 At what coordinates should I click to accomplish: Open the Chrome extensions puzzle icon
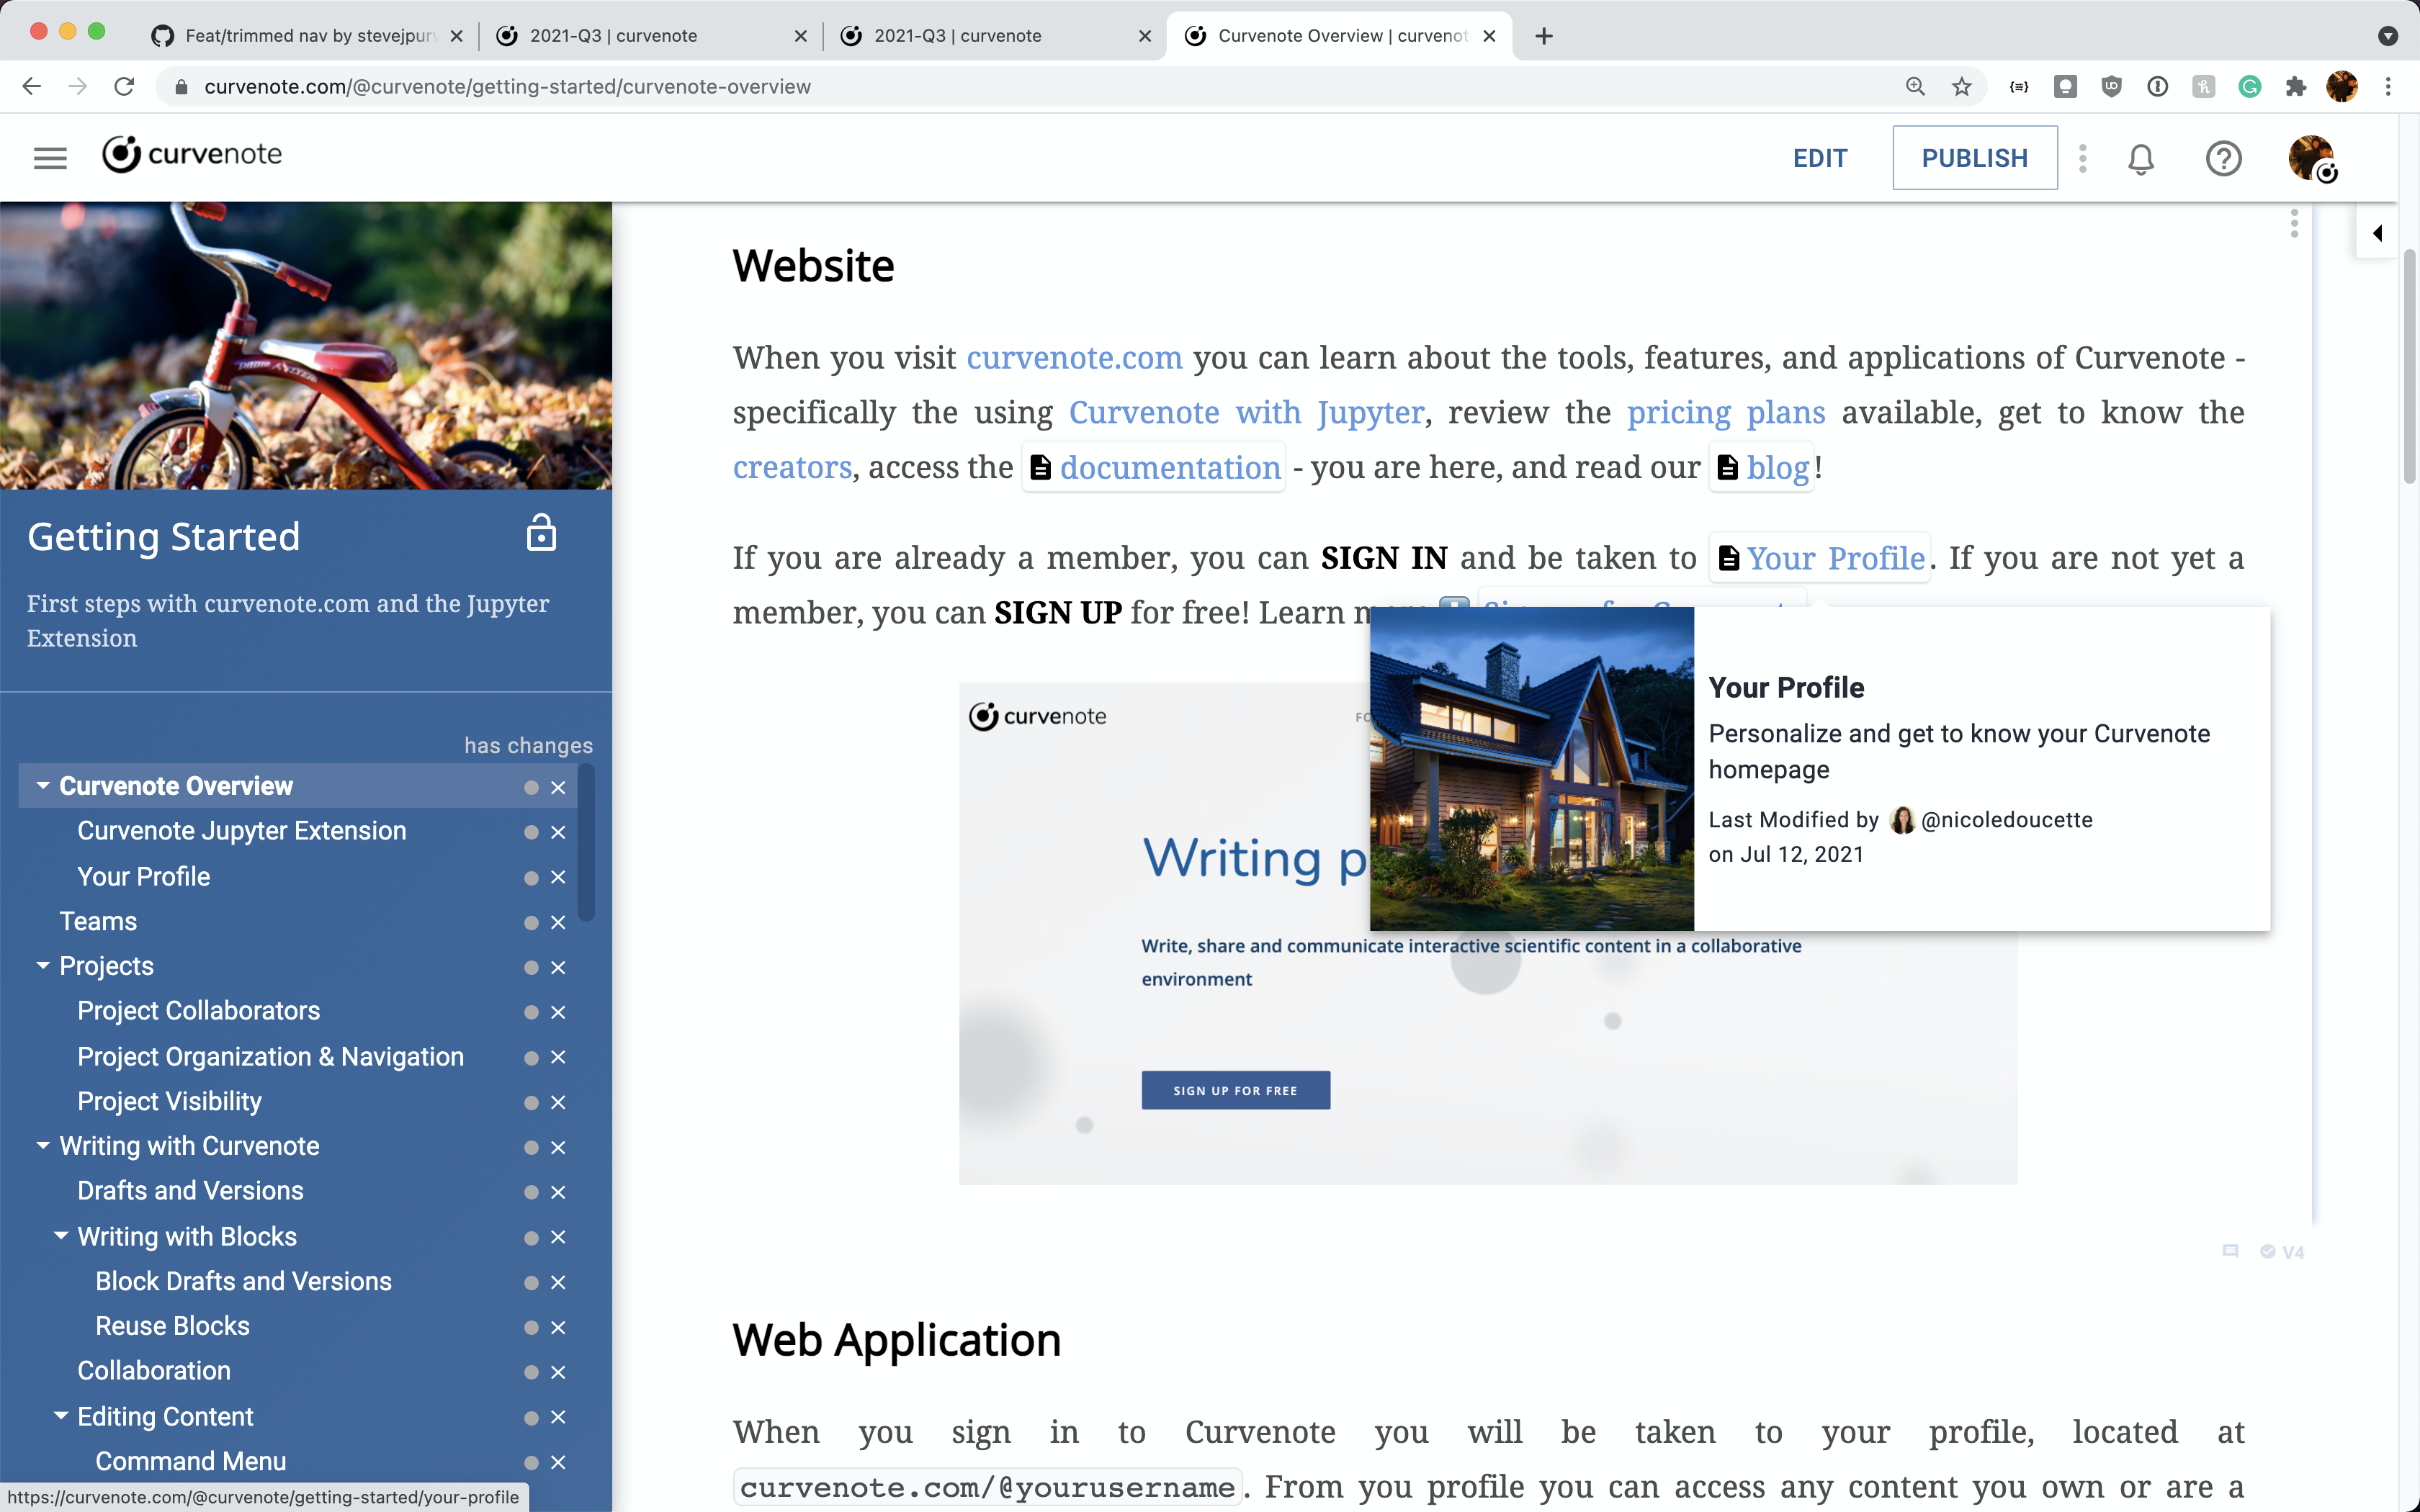[x=2296, y=87]
